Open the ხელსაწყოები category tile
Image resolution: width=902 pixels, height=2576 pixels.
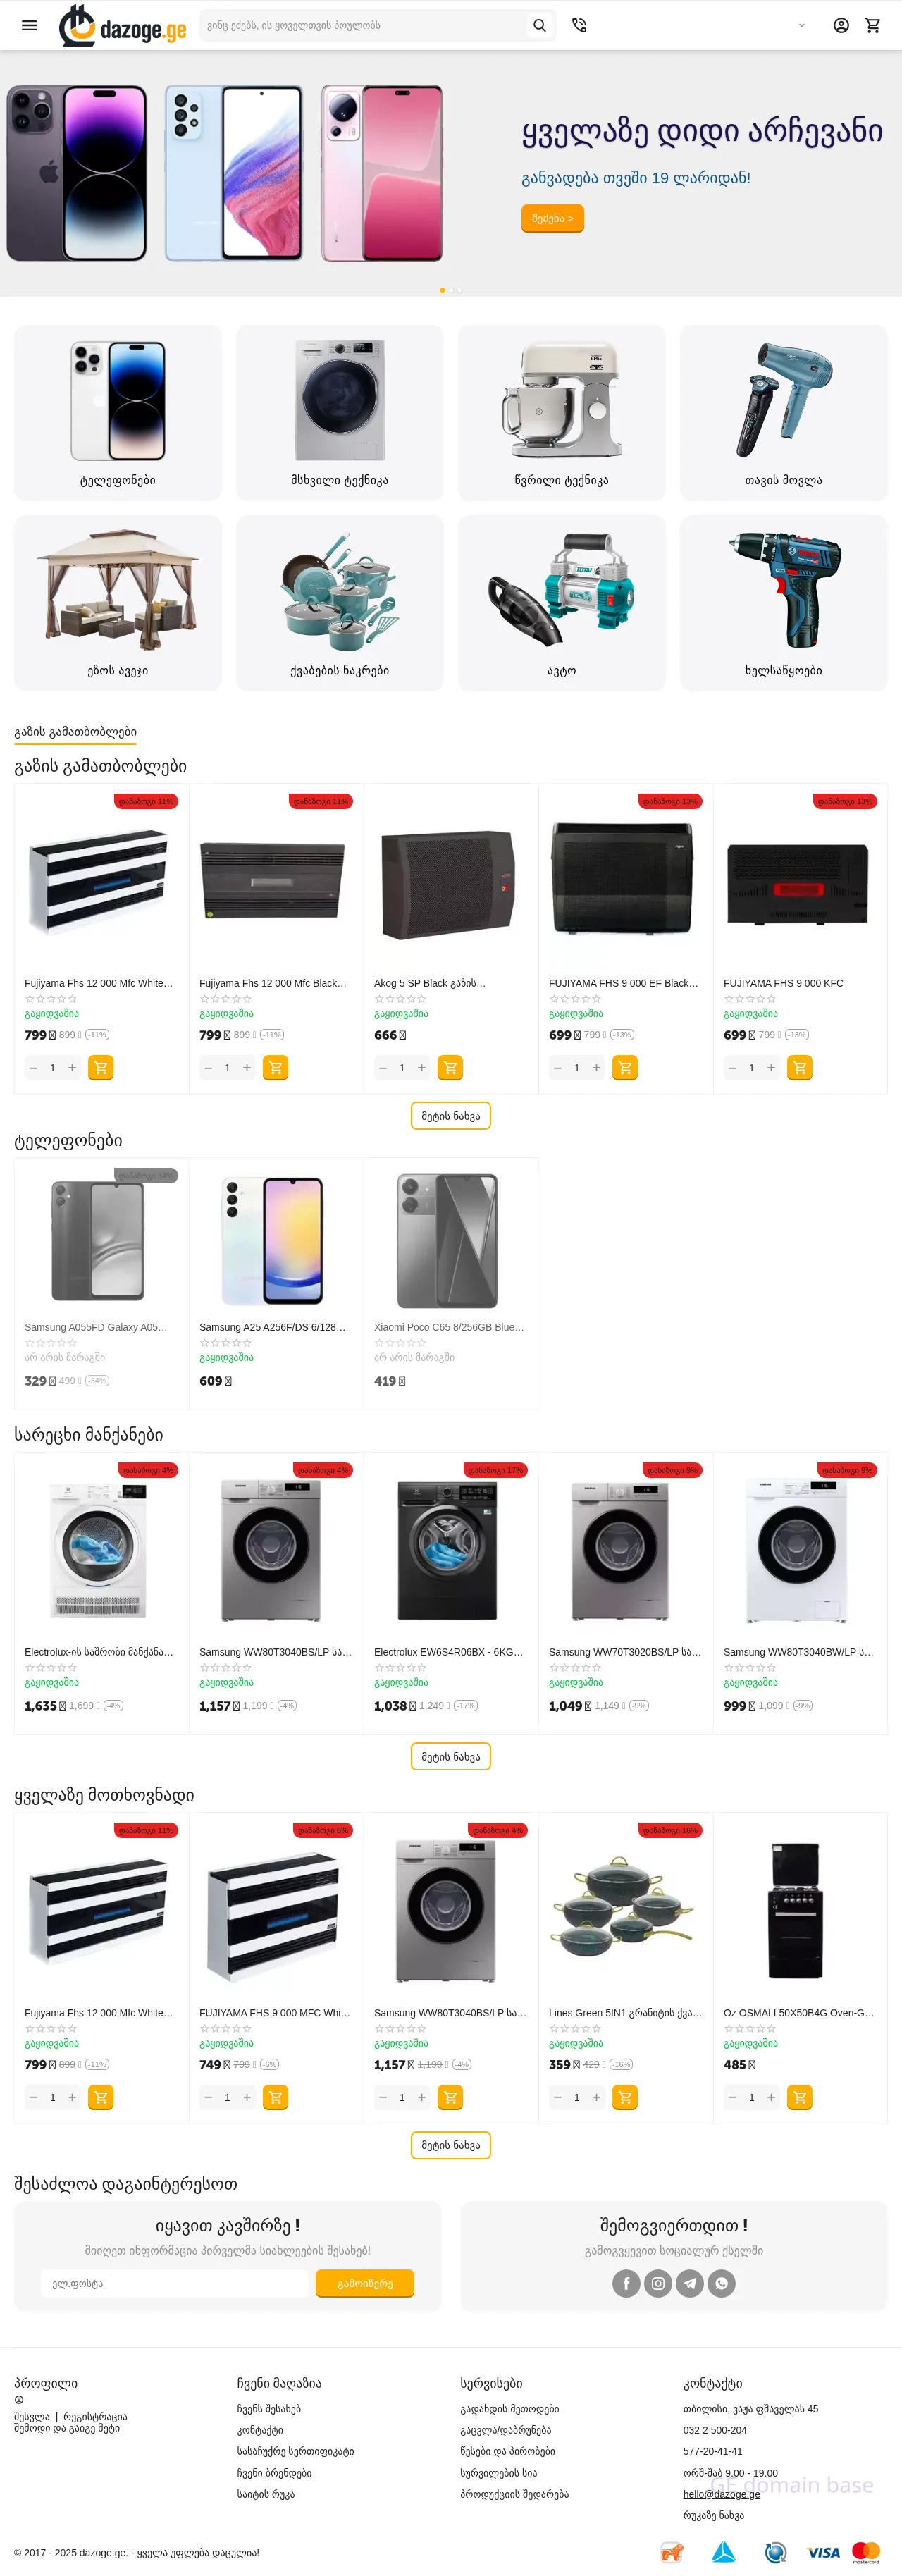click(x=783, y=602)
